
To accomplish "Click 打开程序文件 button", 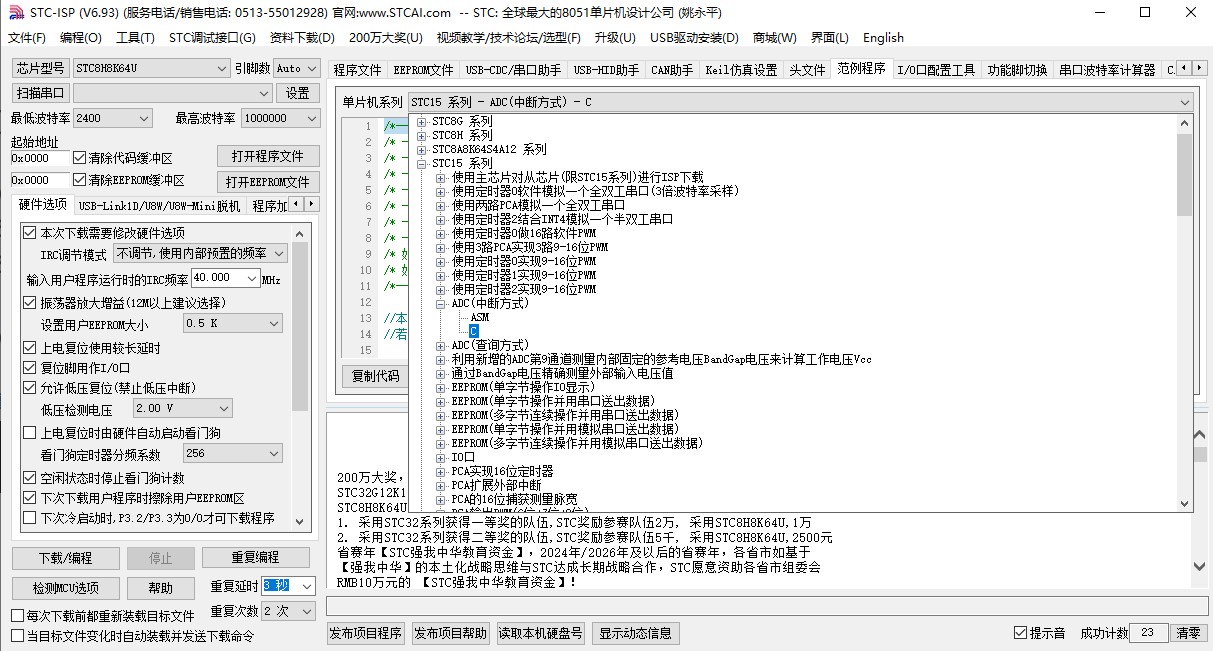I will pyautogui.click(x=268, y=157).
